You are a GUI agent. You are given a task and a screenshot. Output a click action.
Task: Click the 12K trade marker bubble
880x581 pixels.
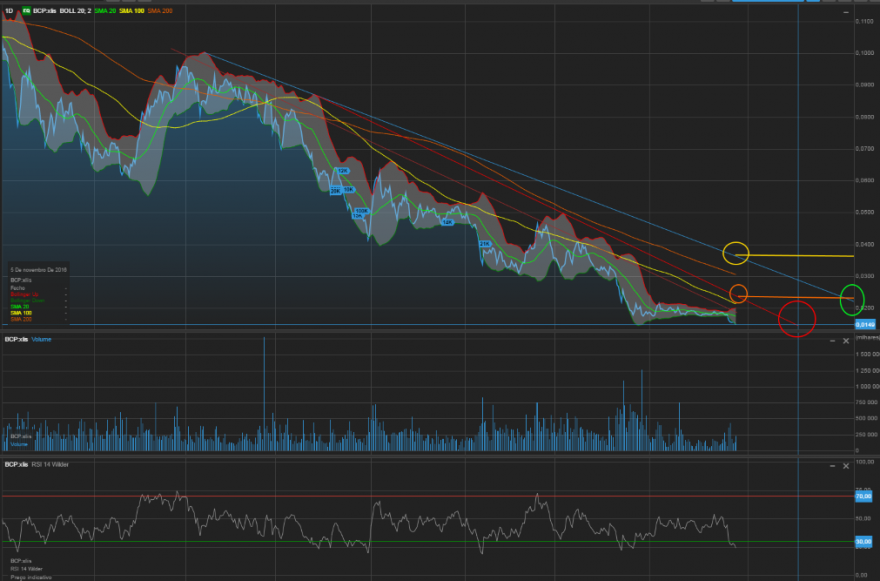pos(342,171)
